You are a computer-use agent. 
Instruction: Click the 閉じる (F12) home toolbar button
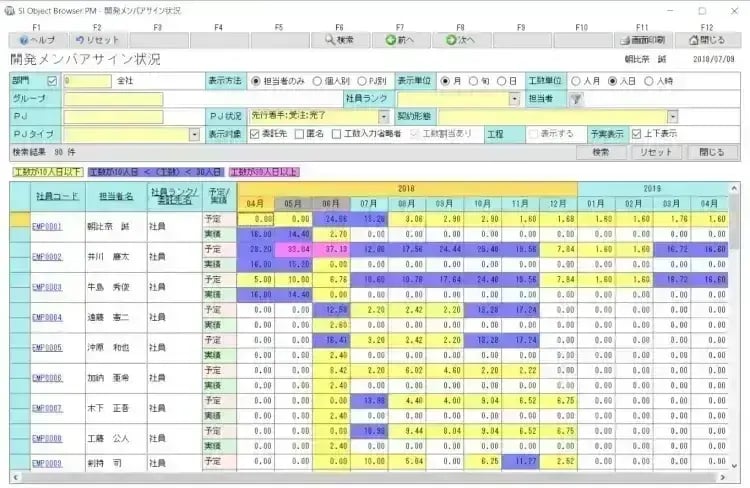(707, 40)
